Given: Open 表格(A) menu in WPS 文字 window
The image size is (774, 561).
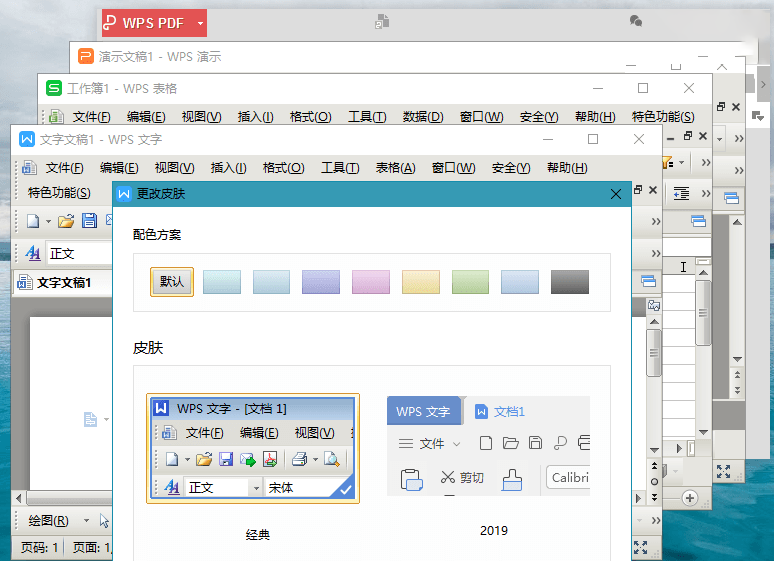Looking at the screenshot, I should [x=395, y=168].
